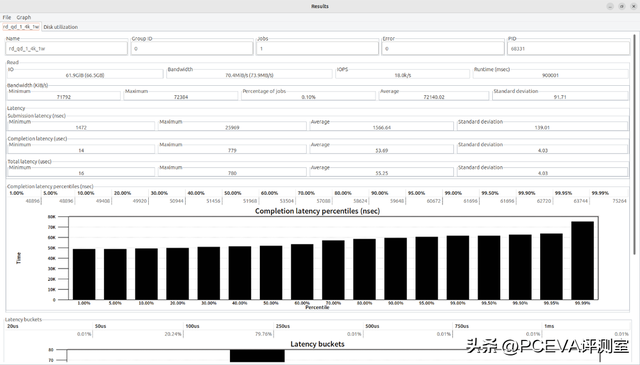Viewport: 640px width, 365px height.
Task: Click the total latency Average value
Action: tap(382, 173)
